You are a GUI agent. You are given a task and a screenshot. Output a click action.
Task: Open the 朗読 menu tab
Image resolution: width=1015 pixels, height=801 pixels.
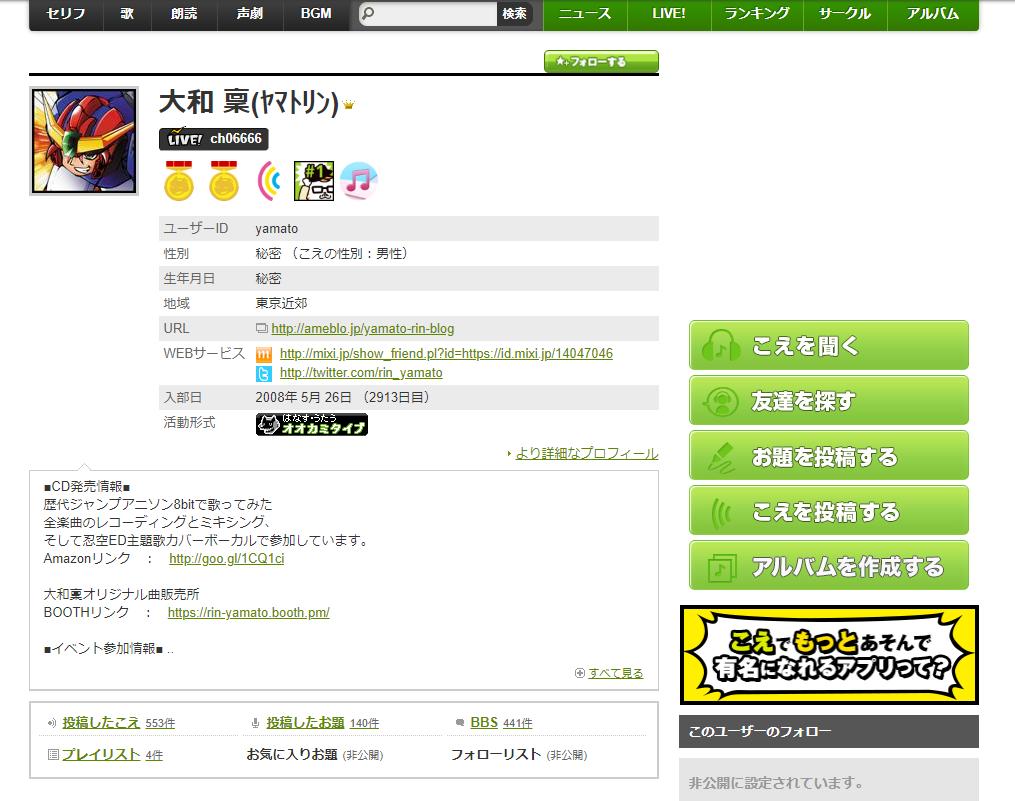tap(184, 14)
